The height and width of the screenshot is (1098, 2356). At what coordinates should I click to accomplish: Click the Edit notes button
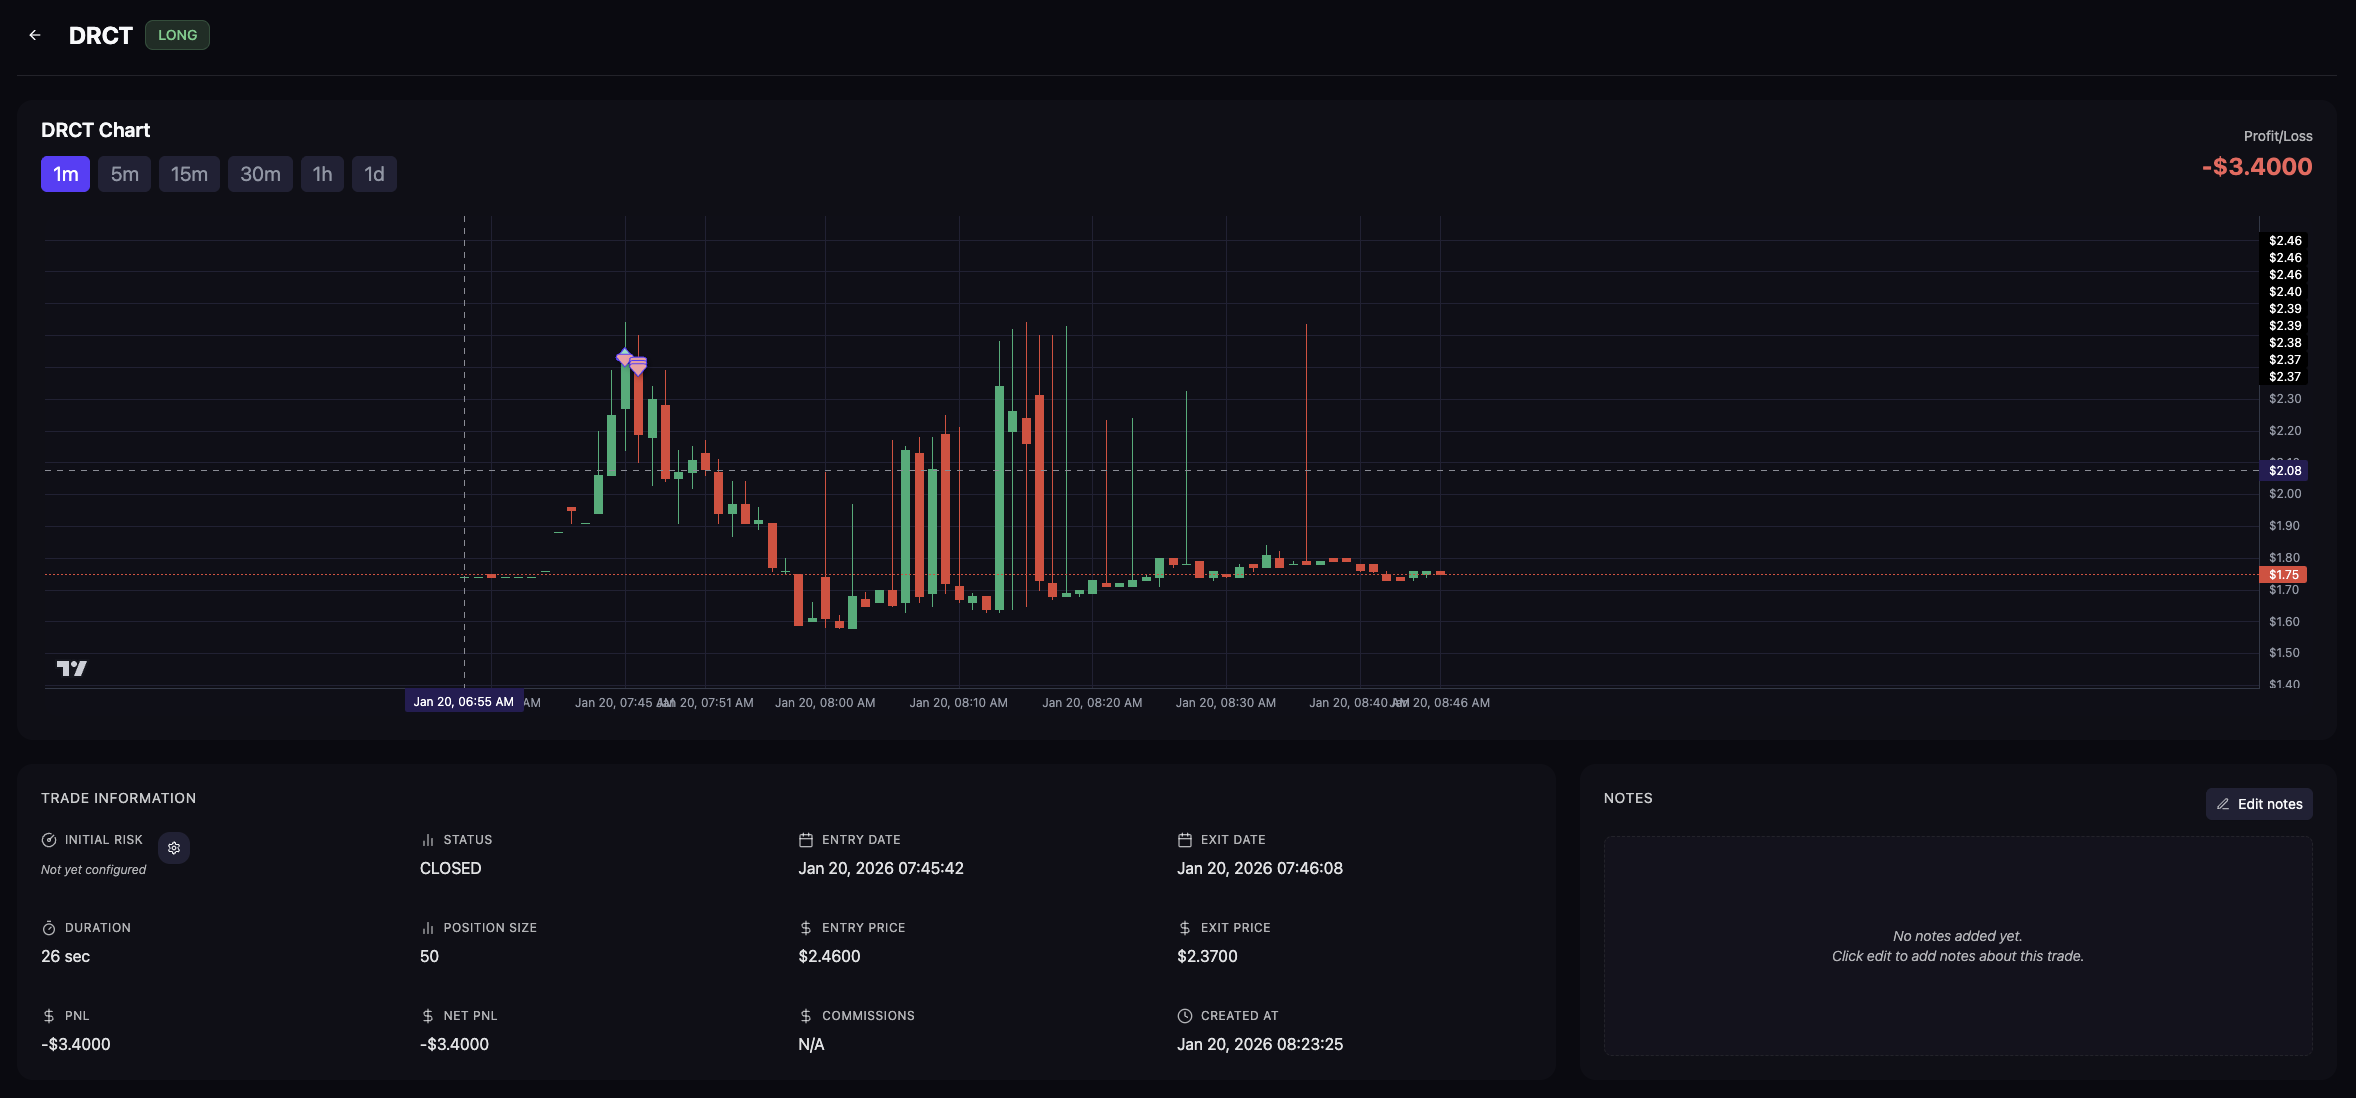(x=2259, y=804)
